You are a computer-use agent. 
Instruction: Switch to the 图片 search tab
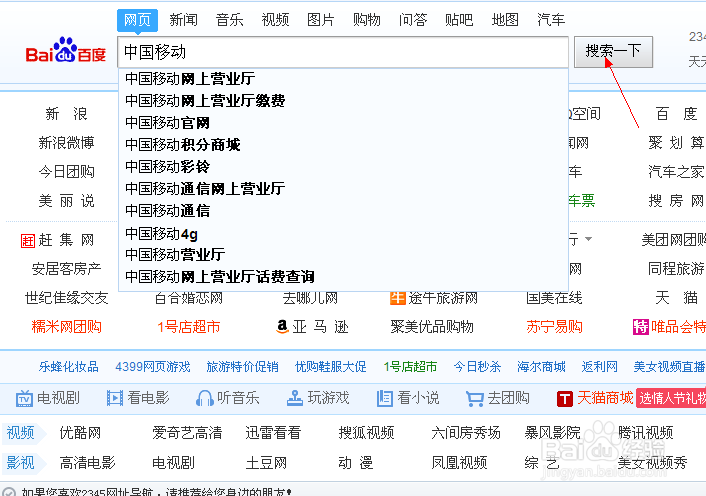321,20
